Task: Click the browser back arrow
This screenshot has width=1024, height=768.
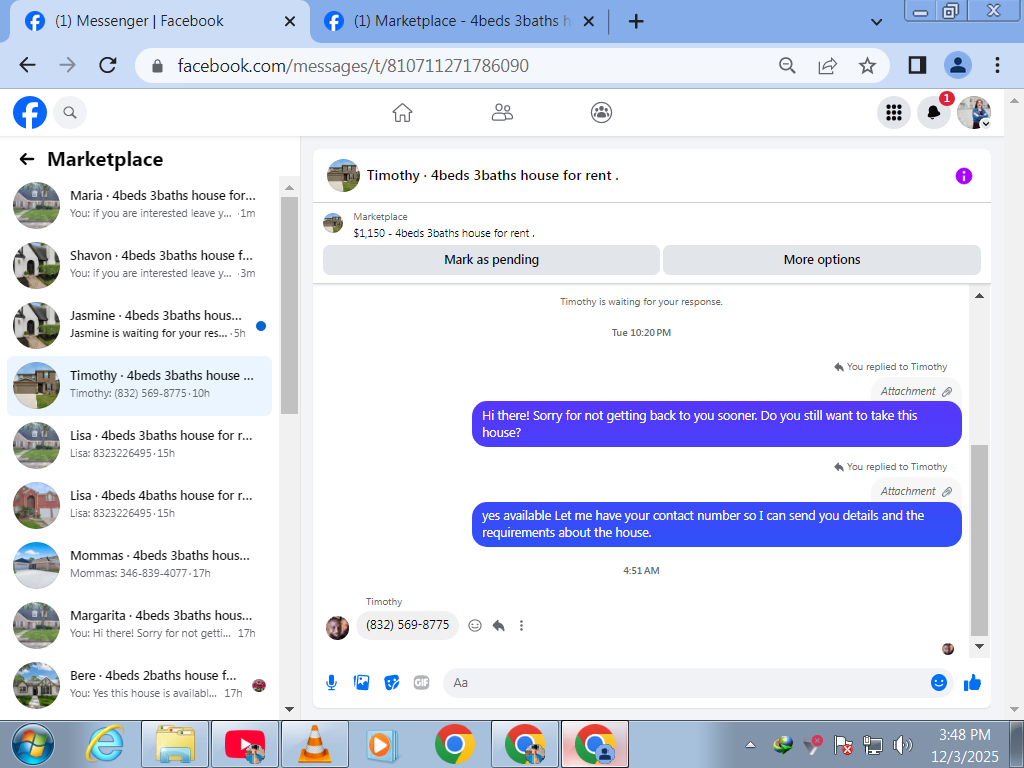Action: tap(27, 65)
